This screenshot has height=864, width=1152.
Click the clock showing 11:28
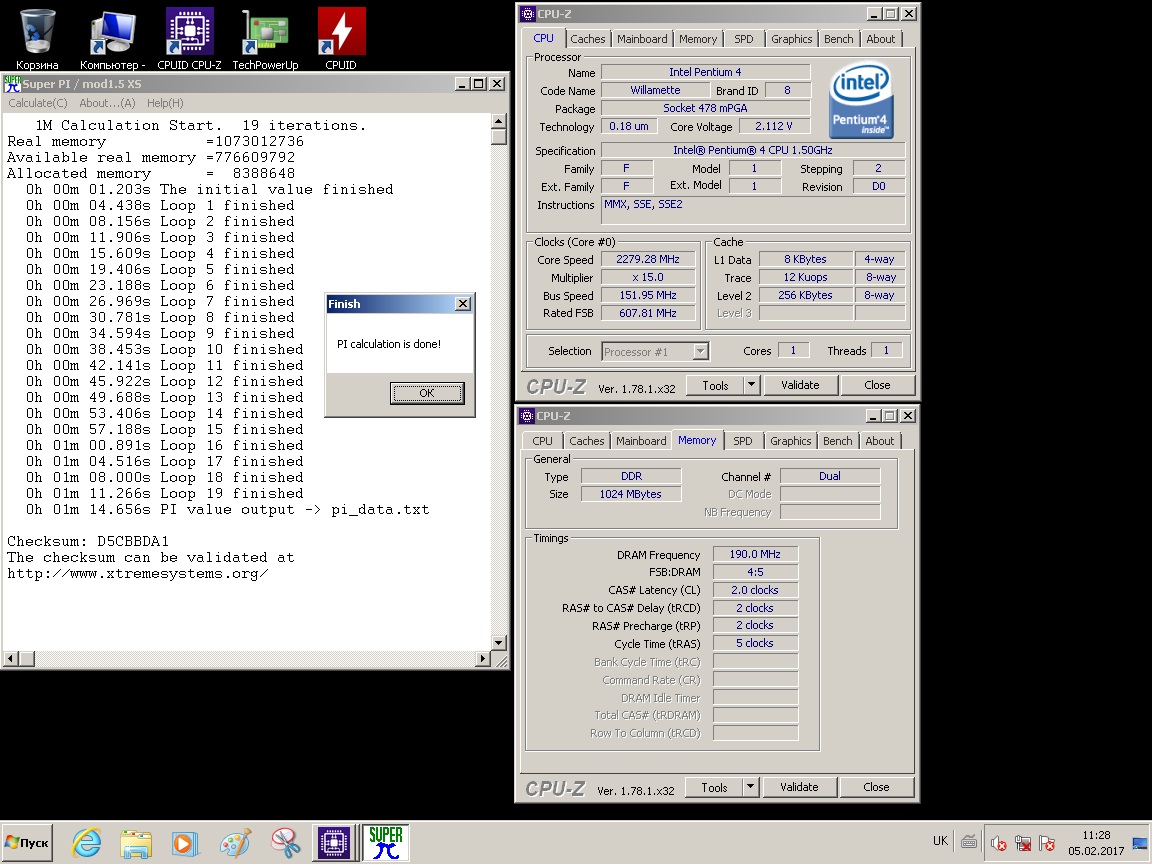pyautogui.click(x=1096, y=835)
